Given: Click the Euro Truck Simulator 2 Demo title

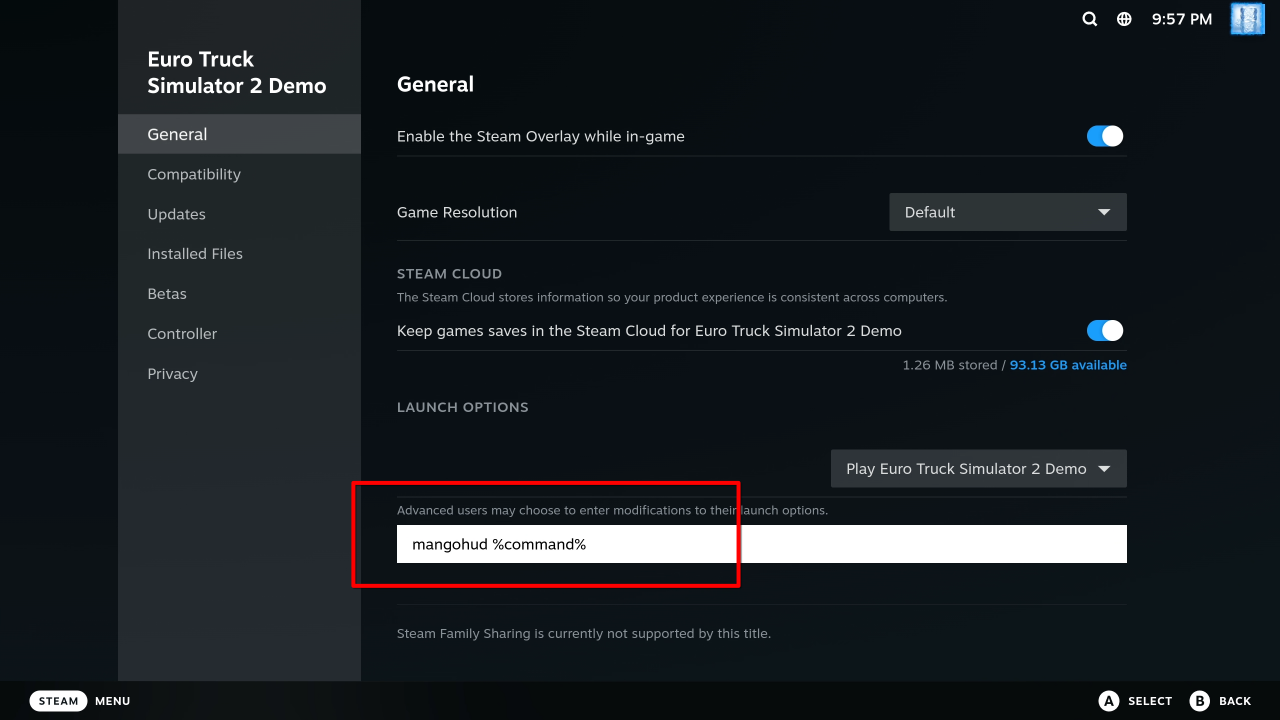Looking at the screenshot, I should click(x=237, y=72).
